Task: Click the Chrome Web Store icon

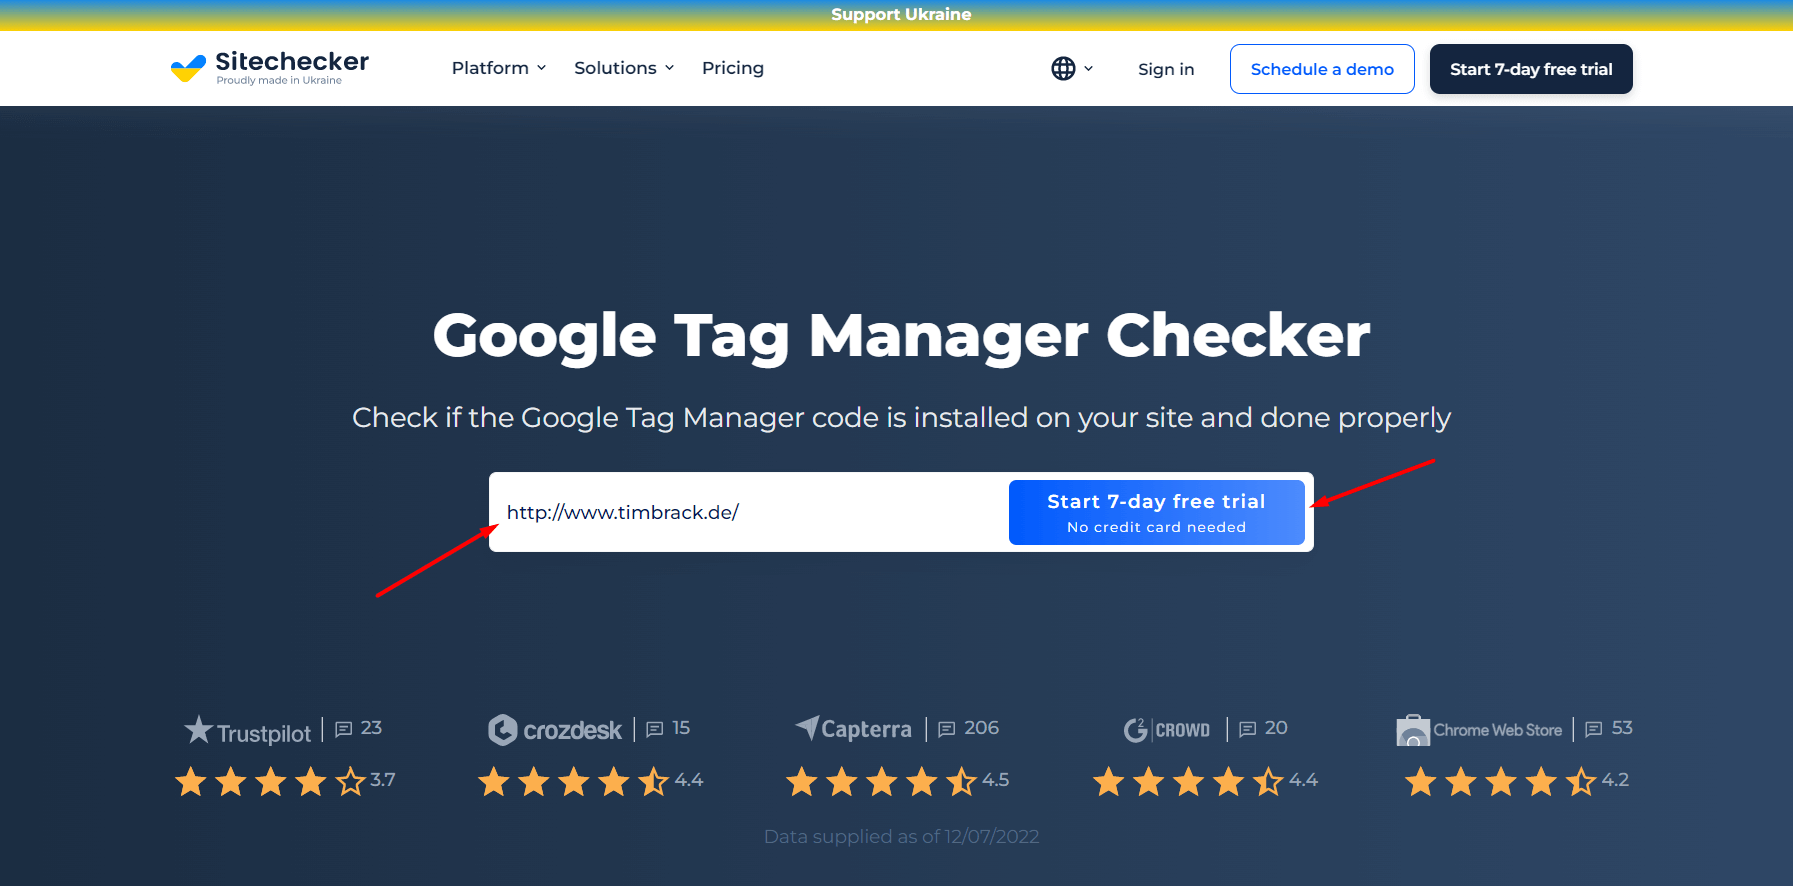Action: point(1413,730)
